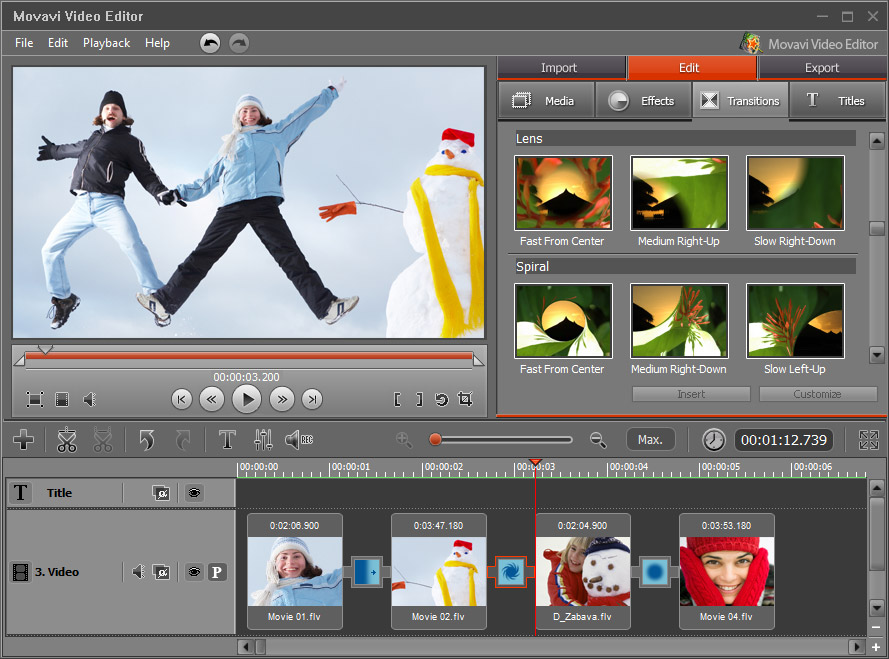
Task: Switch to the Effects tab
Action: 643,100
